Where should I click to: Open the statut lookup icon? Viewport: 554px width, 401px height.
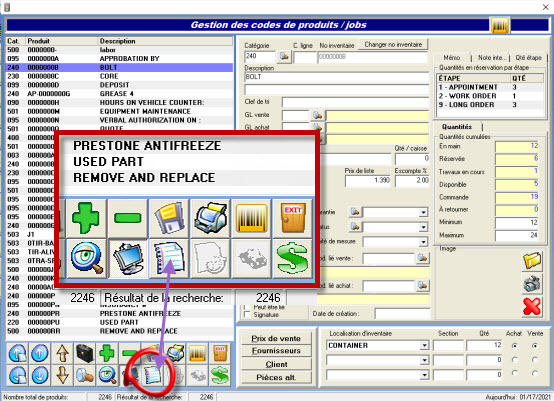pyautogui.click(x=354, y=227)
